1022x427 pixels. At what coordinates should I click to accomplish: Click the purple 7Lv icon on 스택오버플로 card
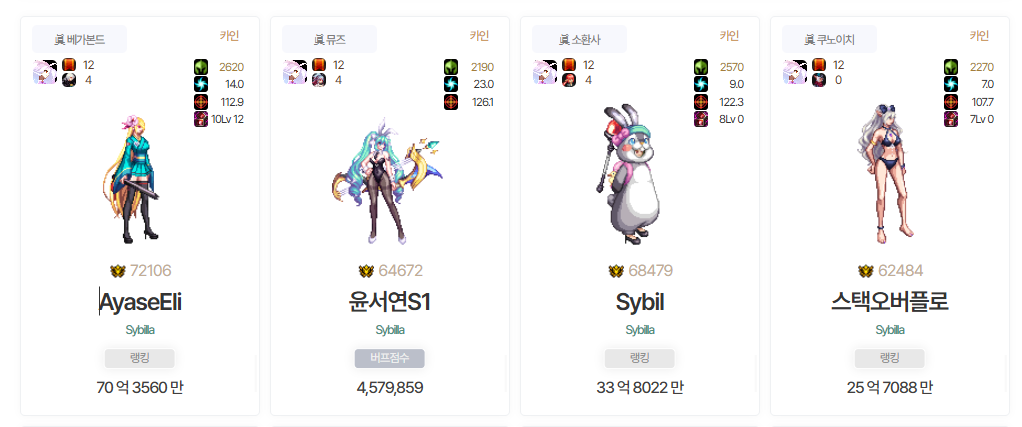(951, 119)
